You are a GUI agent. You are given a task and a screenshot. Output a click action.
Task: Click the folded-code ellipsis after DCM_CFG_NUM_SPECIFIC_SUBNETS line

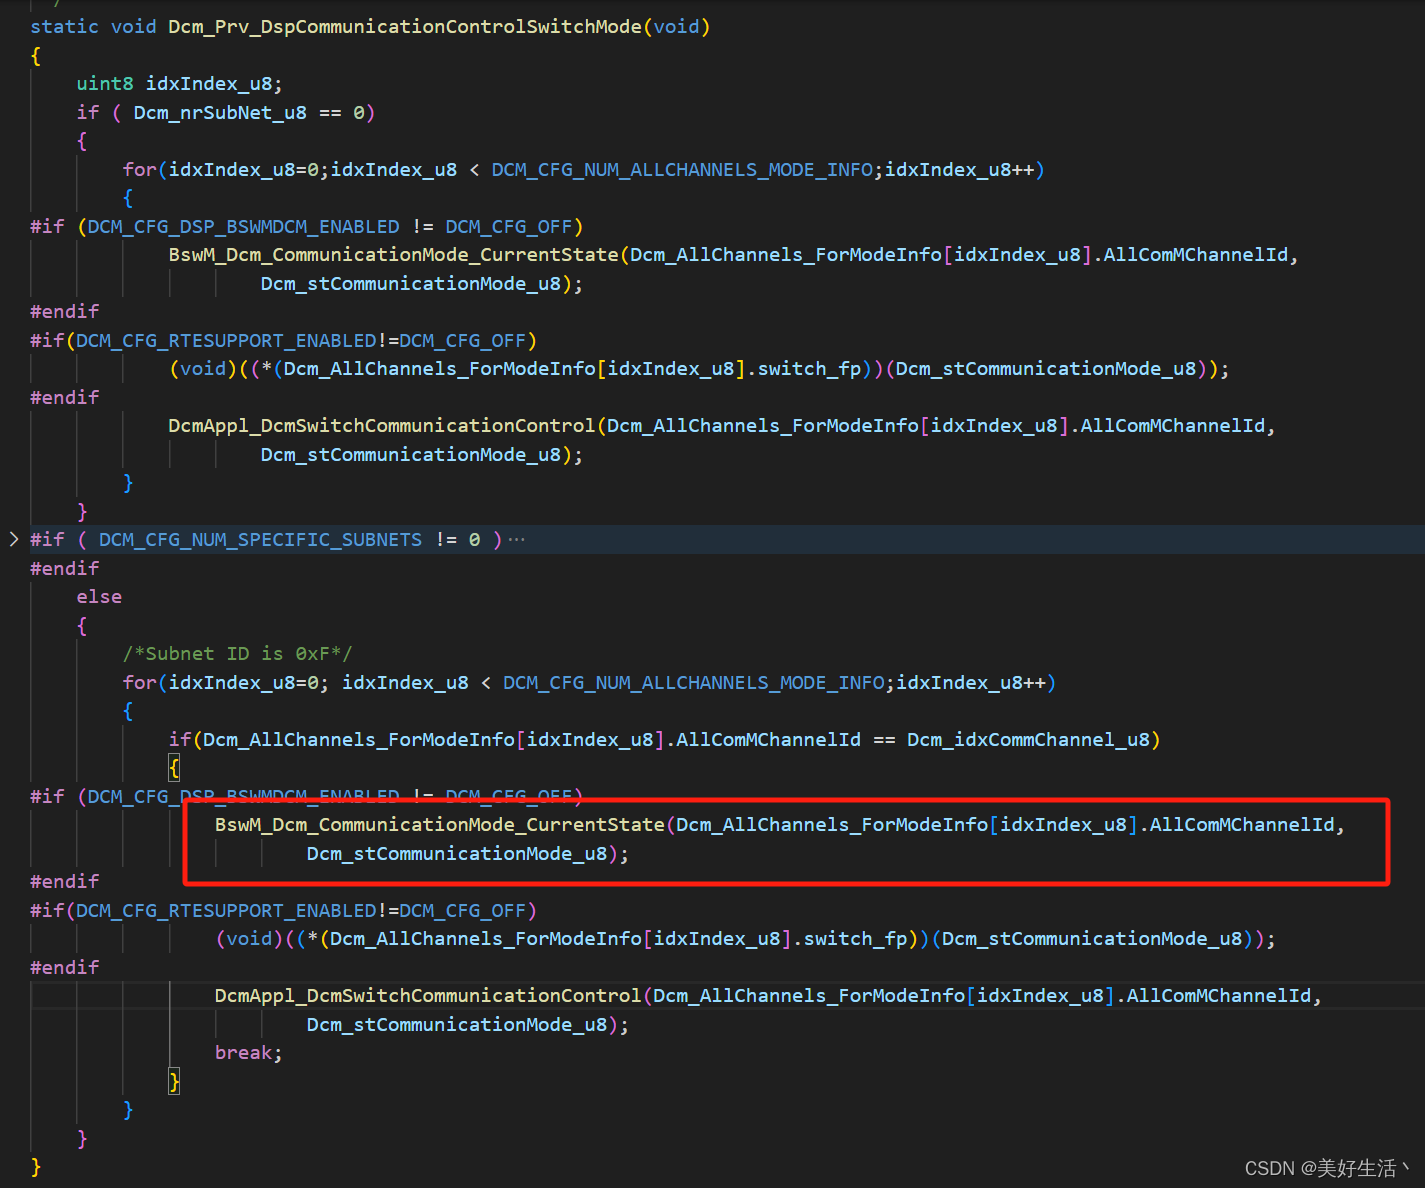[516, 540]
